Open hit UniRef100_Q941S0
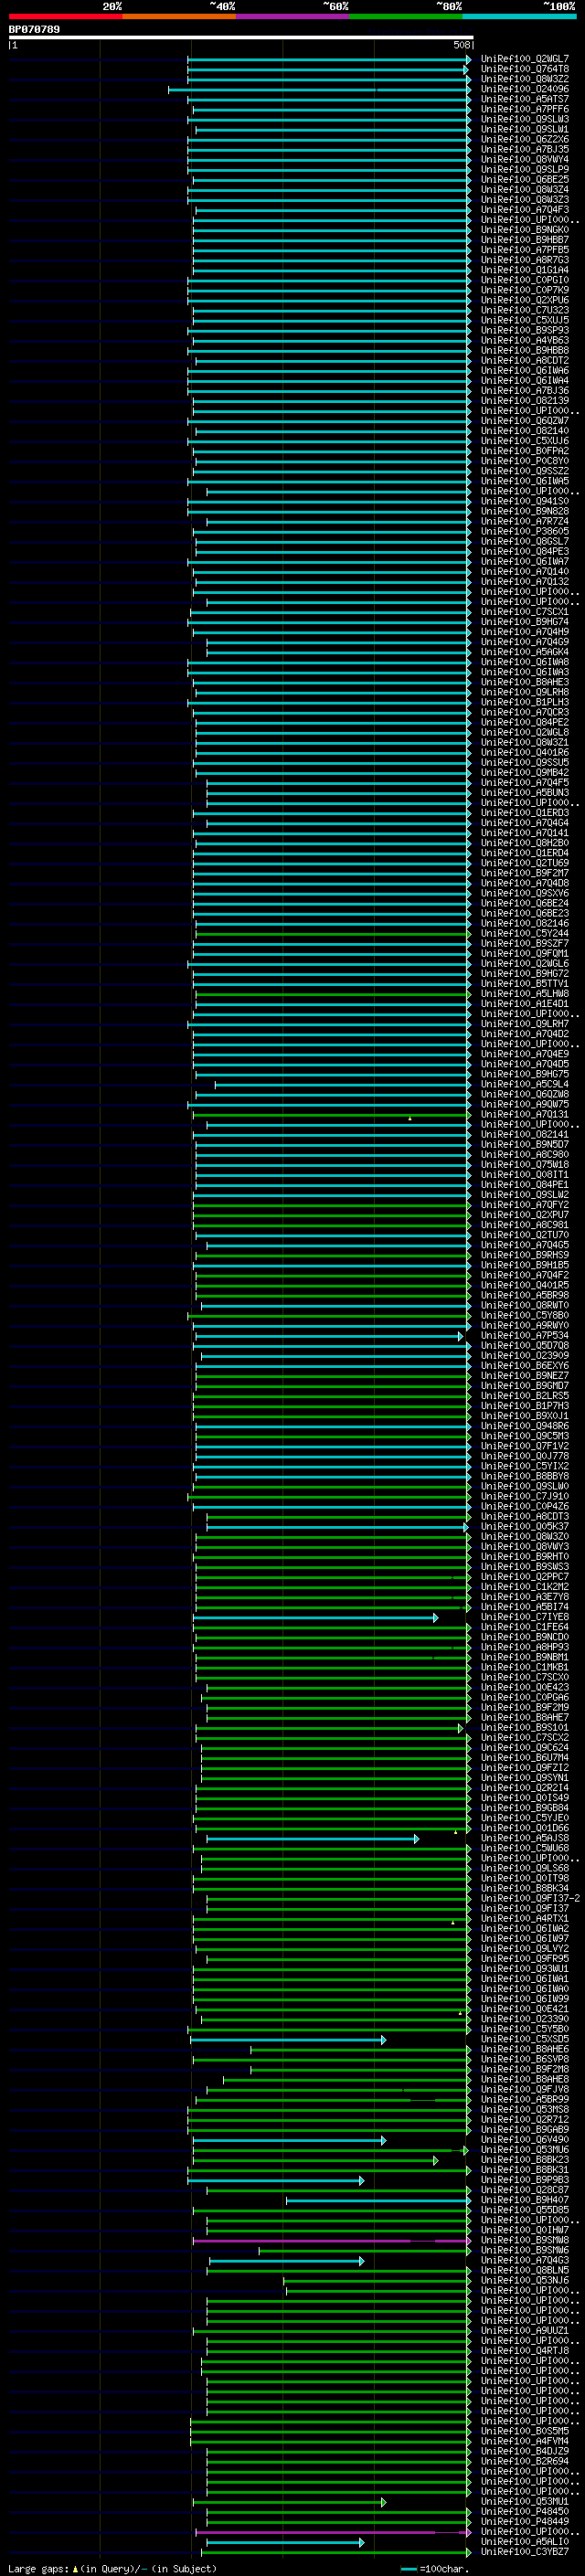The image size is (585, 2576). (x=525, y=501)
